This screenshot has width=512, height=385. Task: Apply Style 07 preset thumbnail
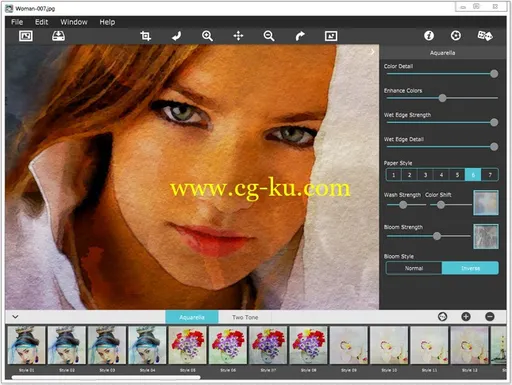pyautogui.click(x=268, y=345)
